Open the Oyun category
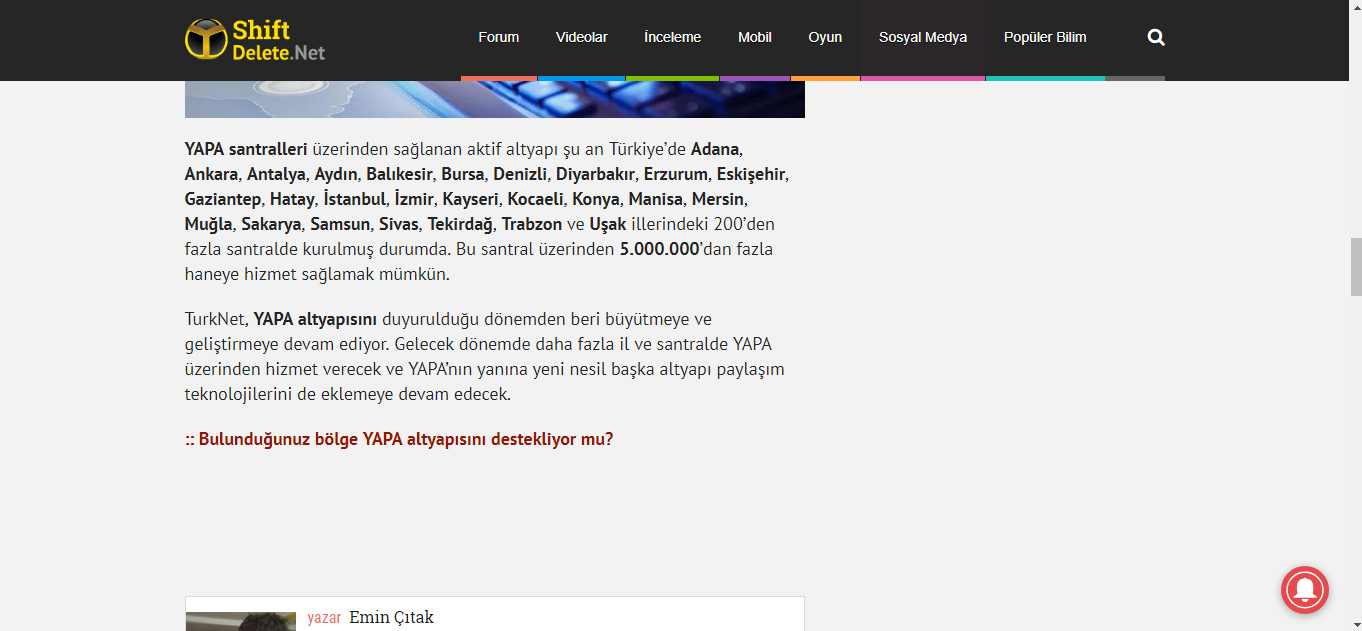Image resolution: width=1362 pixels, height=631 pixels. click(825, 38)
